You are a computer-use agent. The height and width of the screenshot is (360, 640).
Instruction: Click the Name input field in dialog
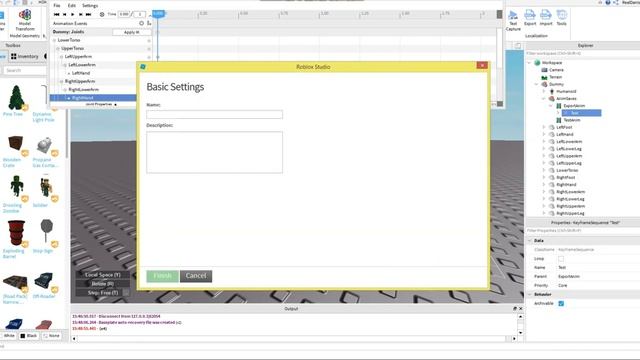(214, 115)
